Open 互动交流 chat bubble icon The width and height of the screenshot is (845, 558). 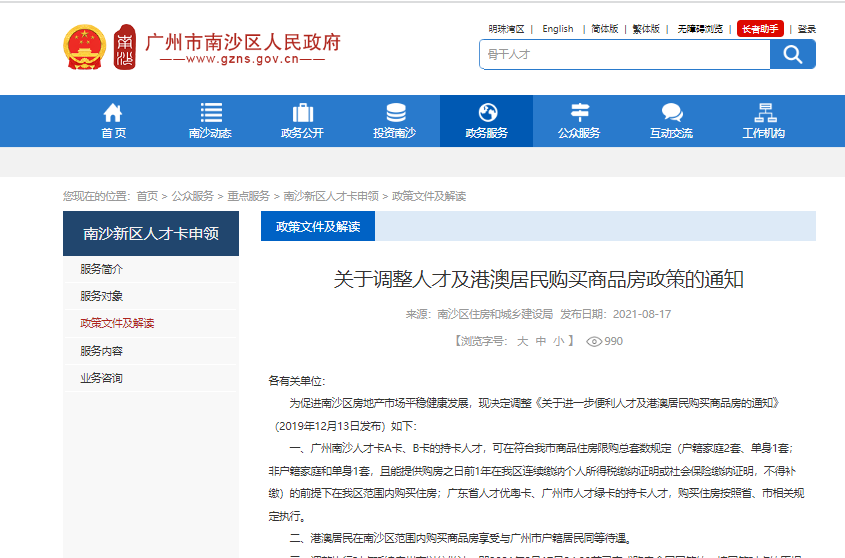tap(672, 113)
